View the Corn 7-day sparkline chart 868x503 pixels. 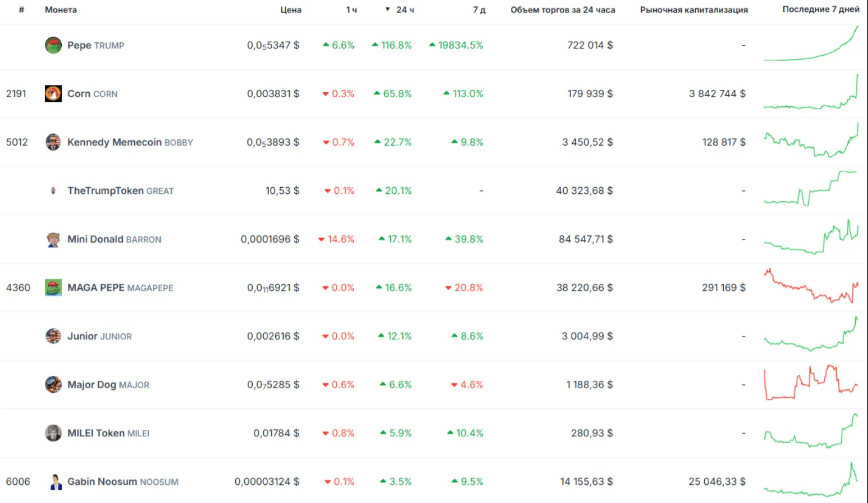point(811,91)
